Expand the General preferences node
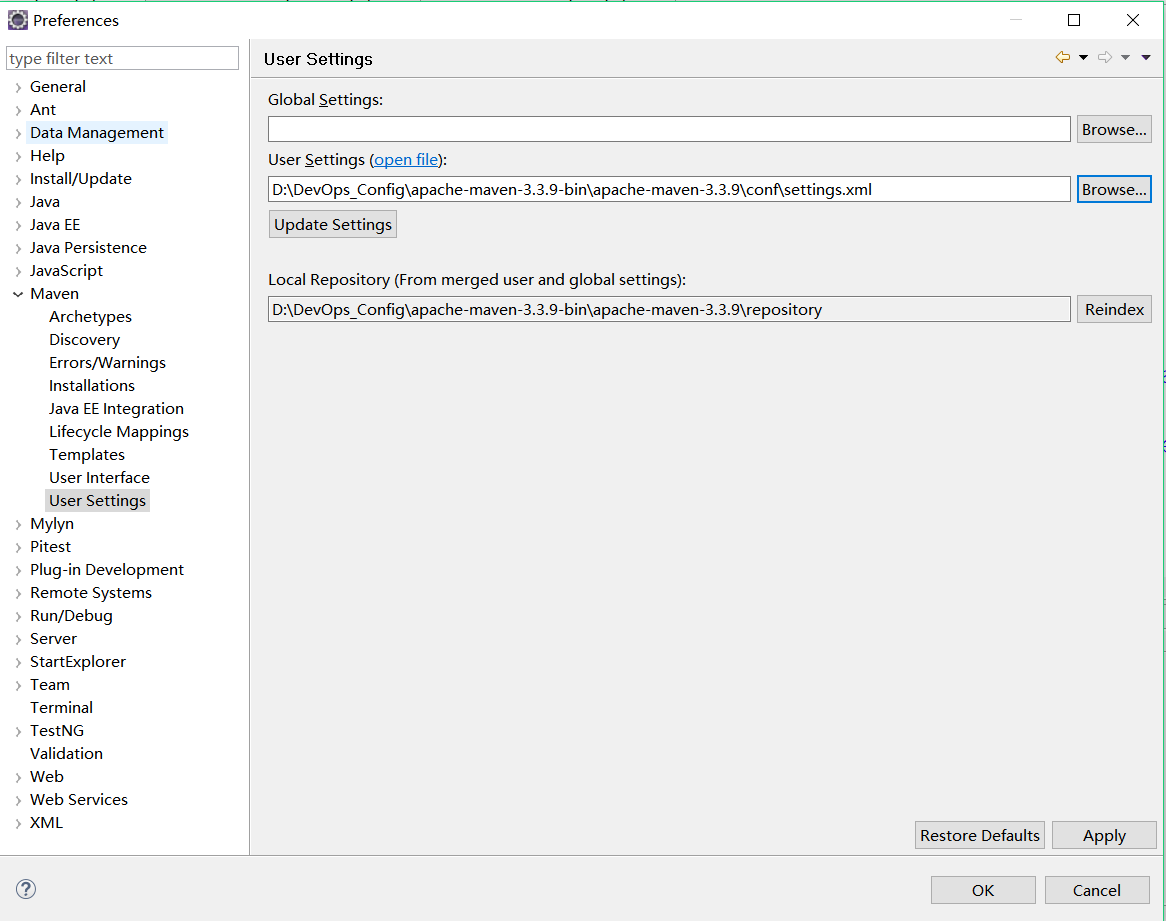The width and height of the screenshot is (1166, 921). pyautogui.click(x=18, y=87)
